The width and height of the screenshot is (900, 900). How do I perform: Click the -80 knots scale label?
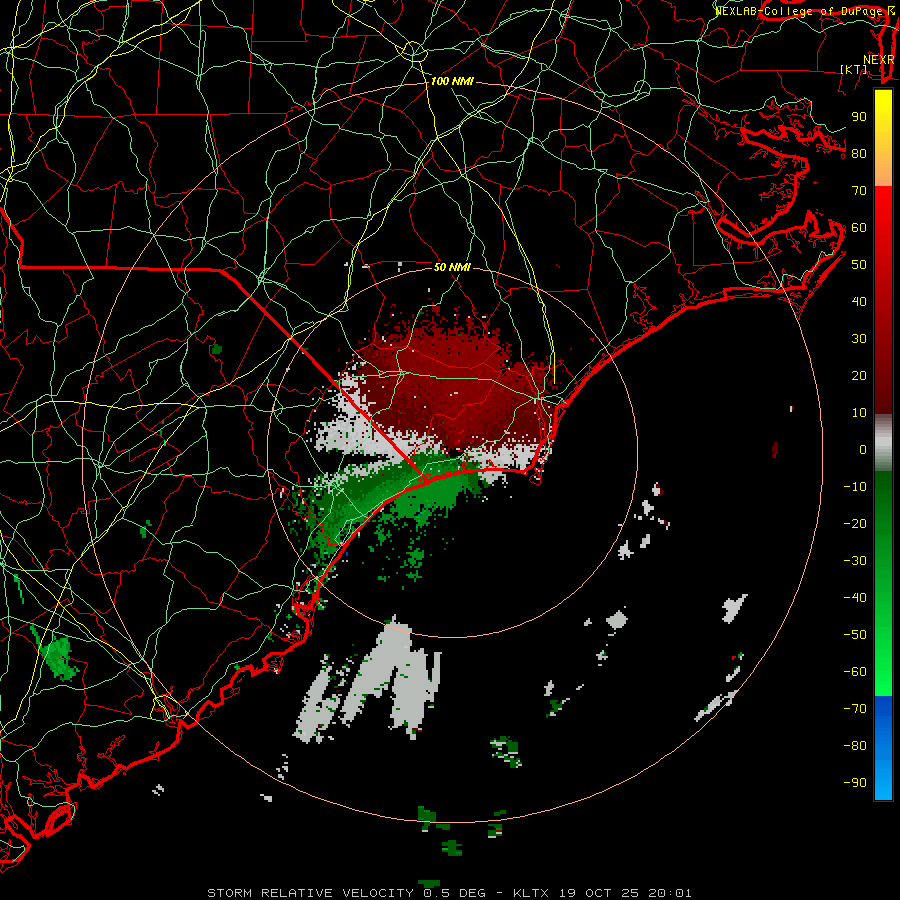pos(855,746)
